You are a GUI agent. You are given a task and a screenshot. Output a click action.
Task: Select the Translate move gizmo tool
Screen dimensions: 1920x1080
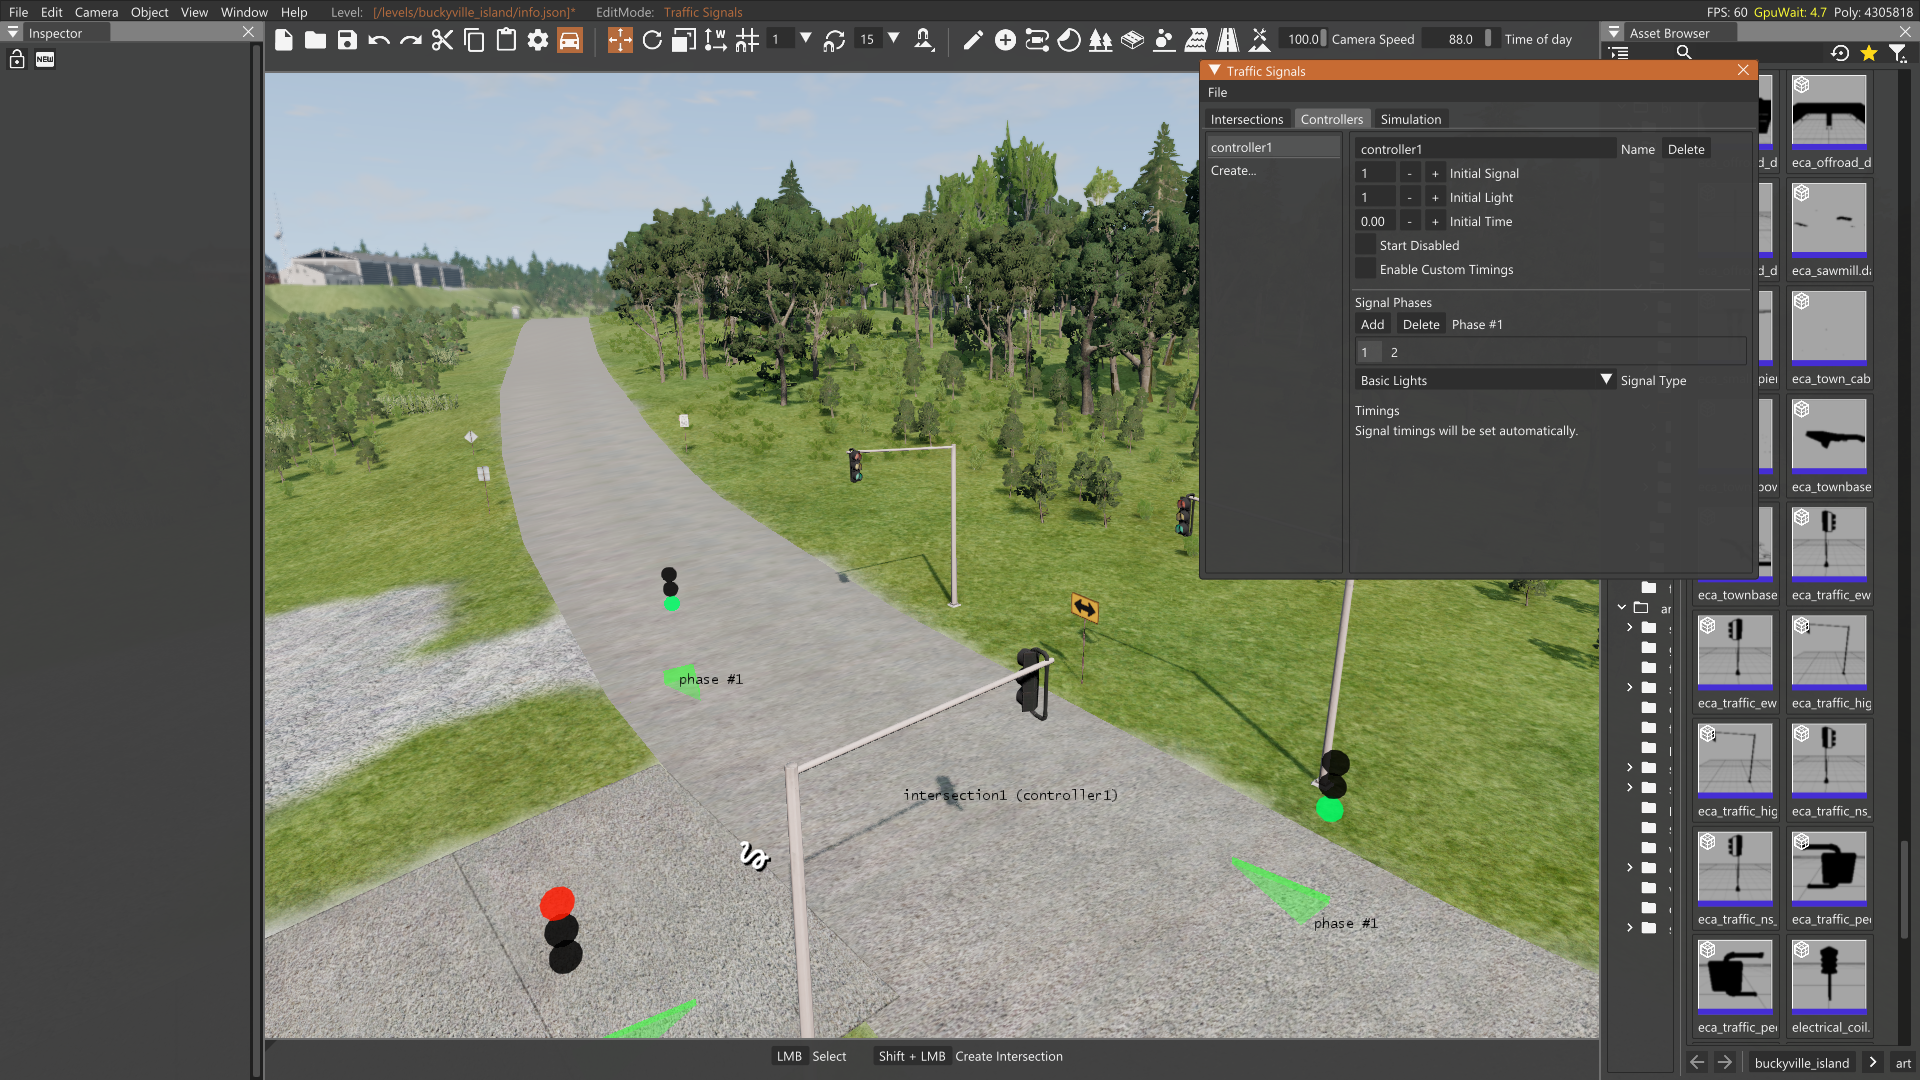pyautogui.click(x=620, y=40)
